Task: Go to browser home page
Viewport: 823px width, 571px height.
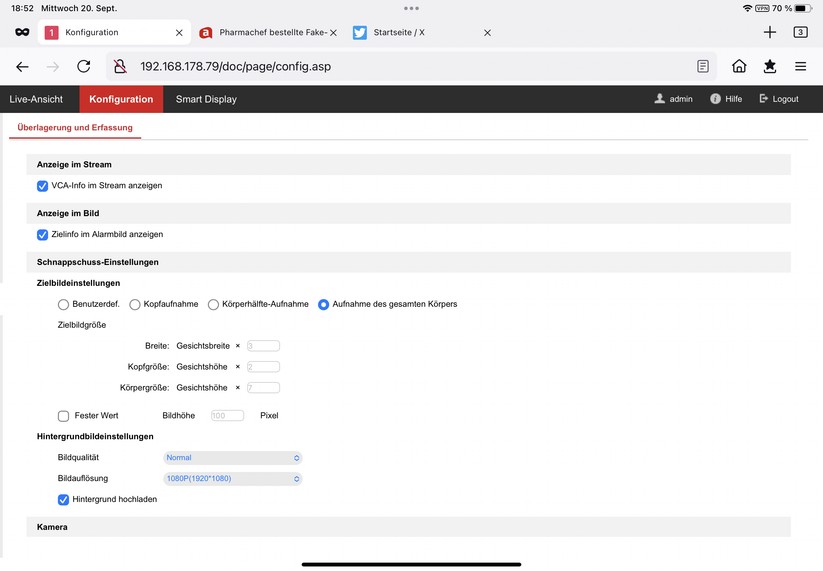Action: click(739, 66)
